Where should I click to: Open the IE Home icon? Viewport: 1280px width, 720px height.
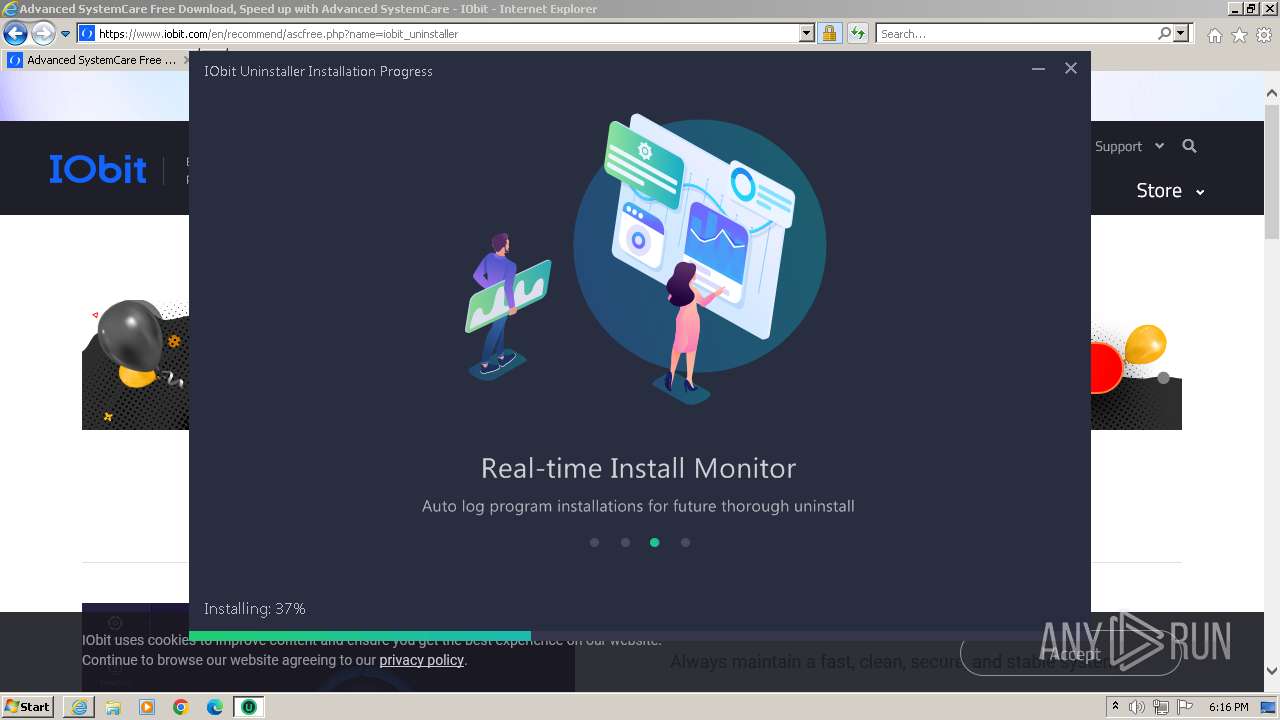point(1214,35)
